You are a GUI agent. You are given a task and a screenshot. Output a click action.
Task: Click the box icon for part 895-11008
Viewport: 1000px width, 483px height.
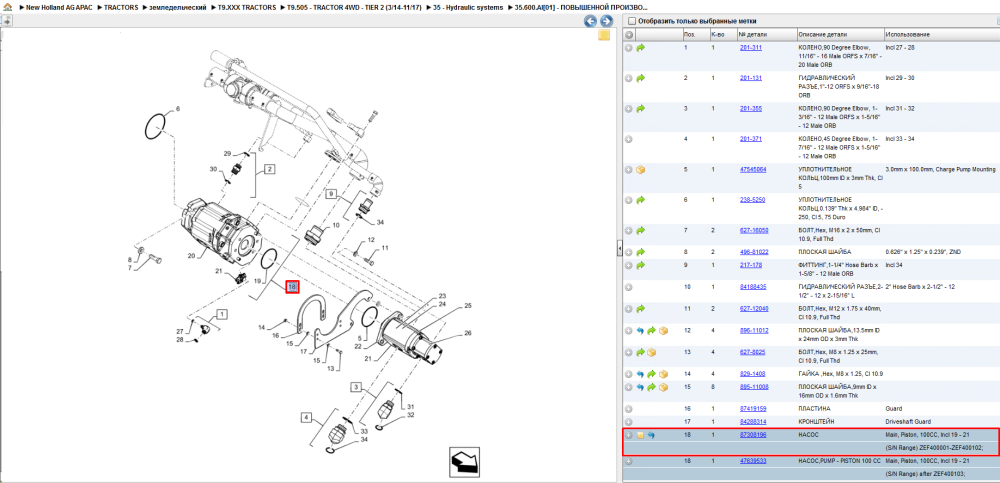point(663,387)
